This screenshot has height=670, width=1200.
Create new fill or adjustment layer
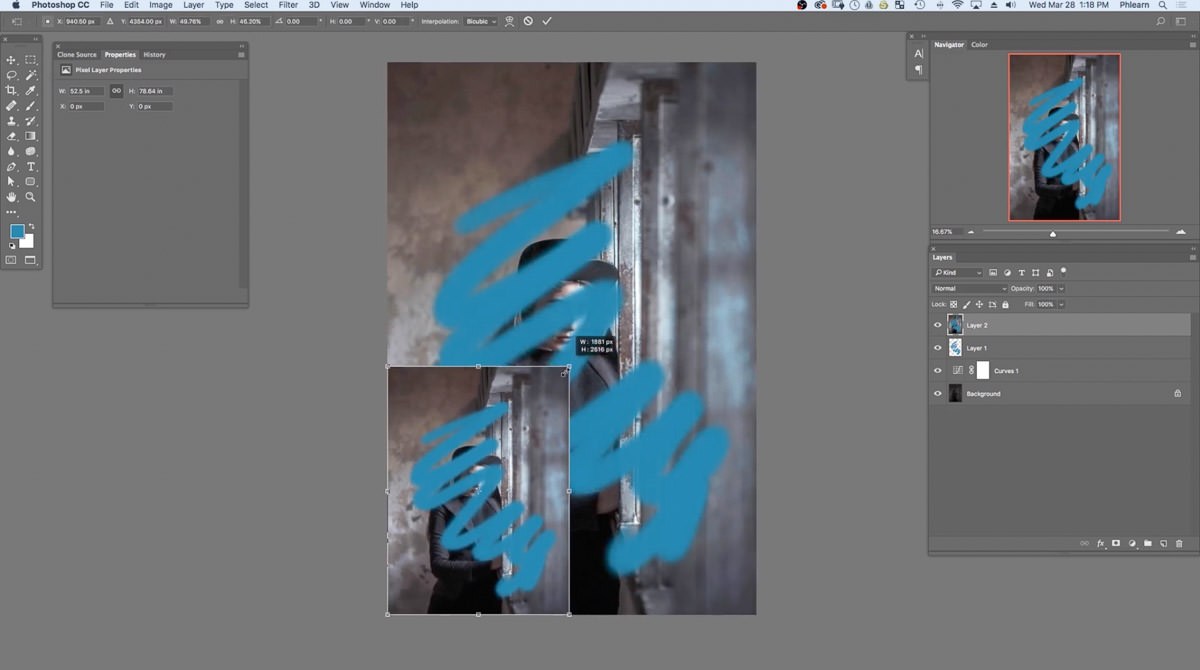pos(1132,543)
